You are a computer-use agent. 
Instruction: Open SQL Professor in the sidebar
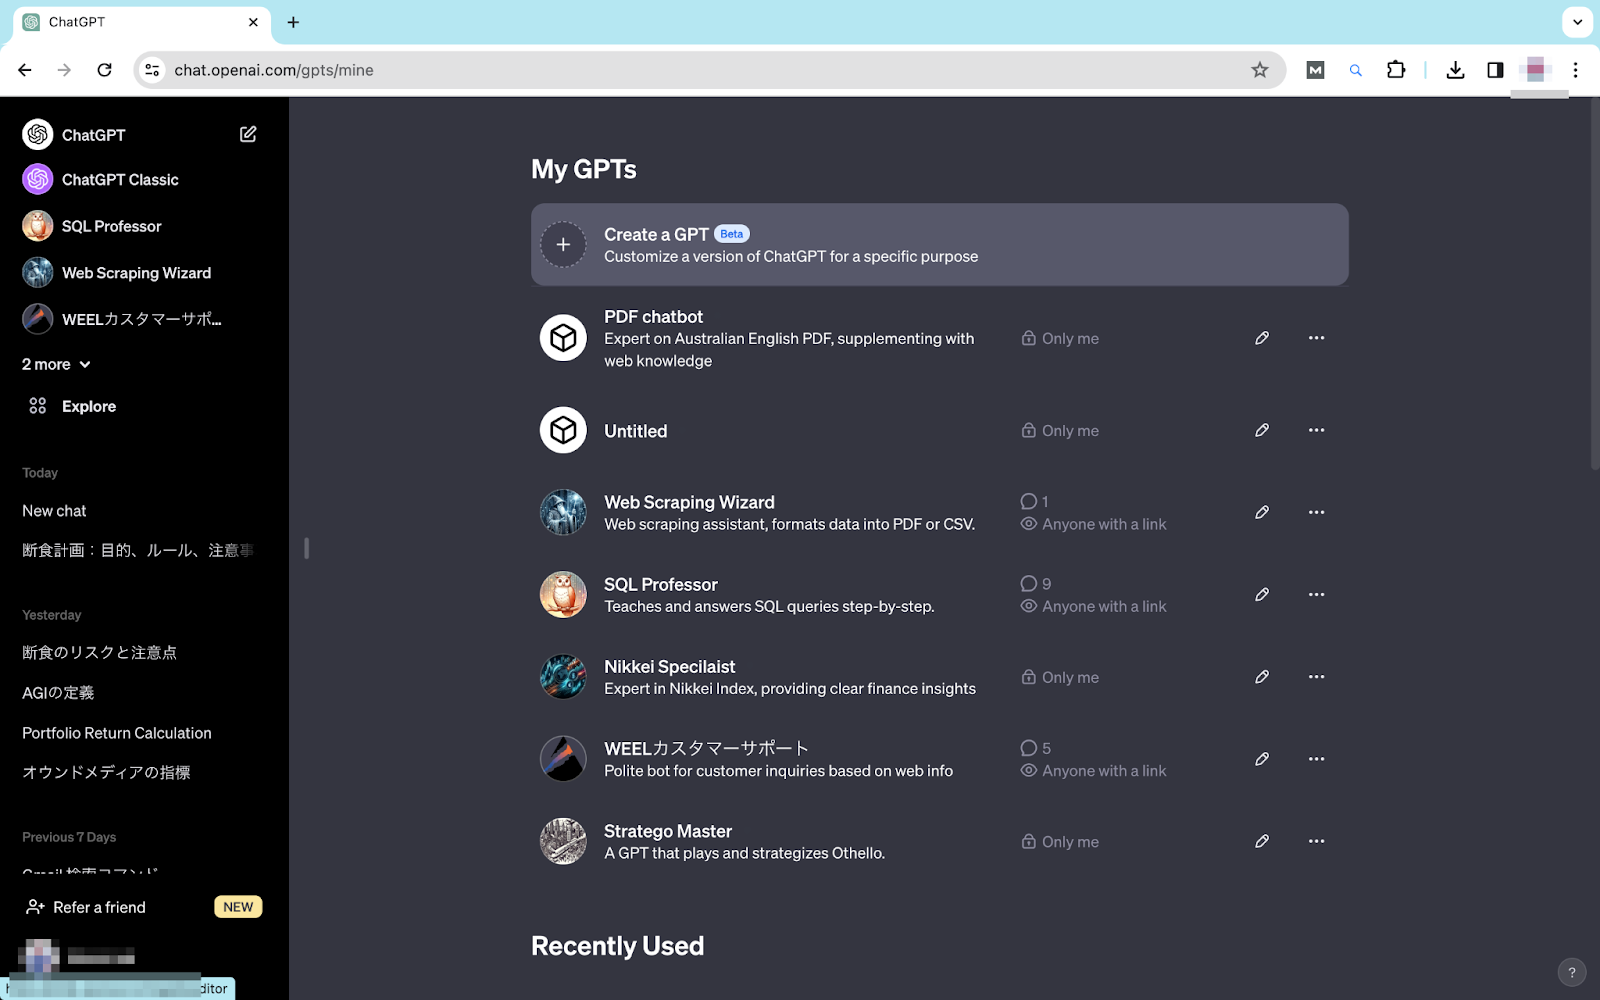pos(111,226)
